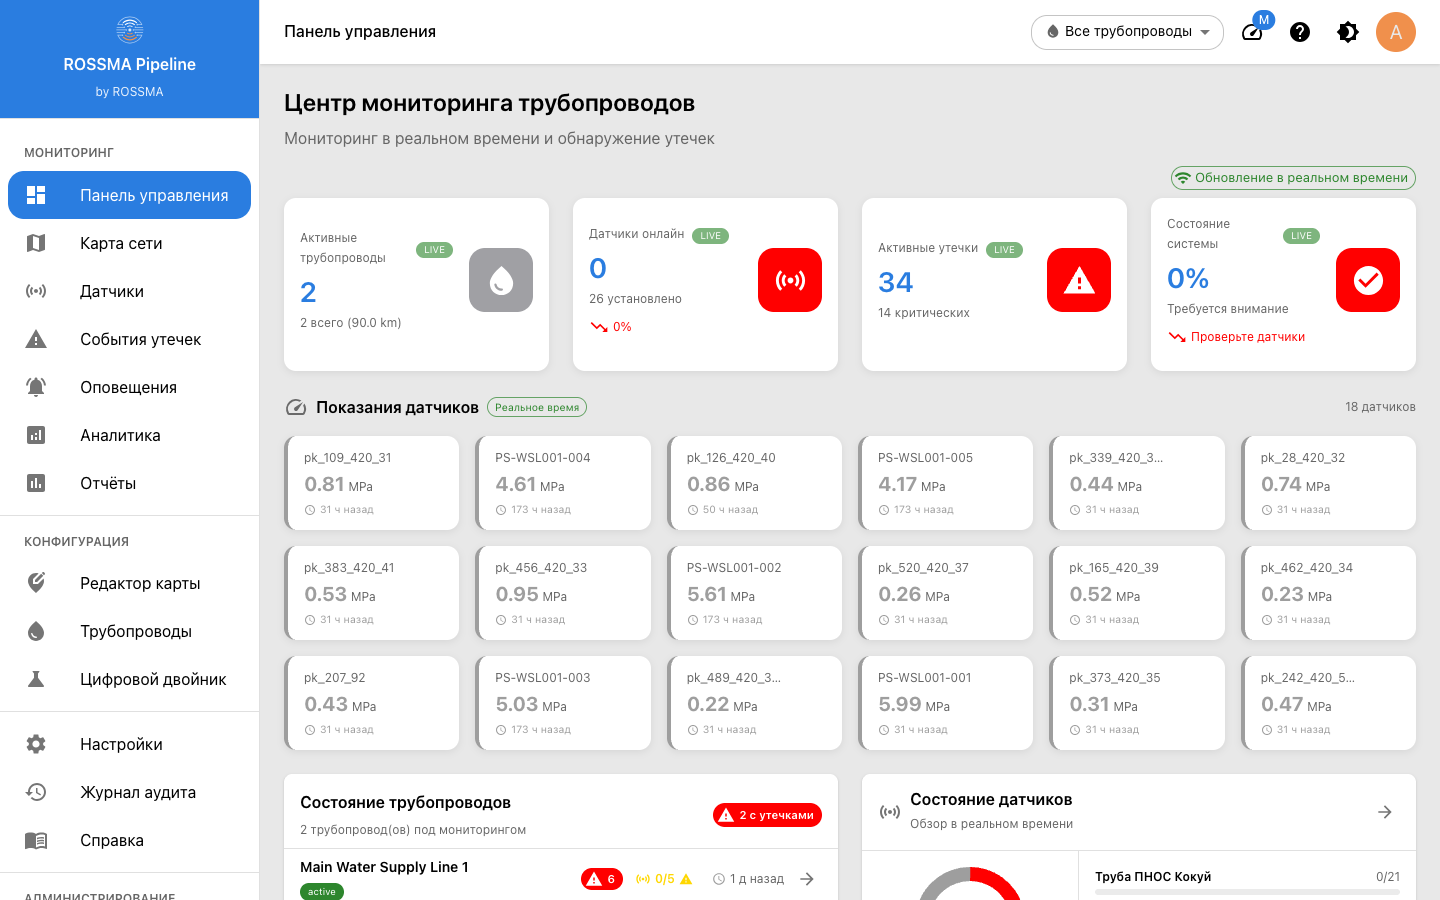Open События утечек warning icon

(37, 339)
